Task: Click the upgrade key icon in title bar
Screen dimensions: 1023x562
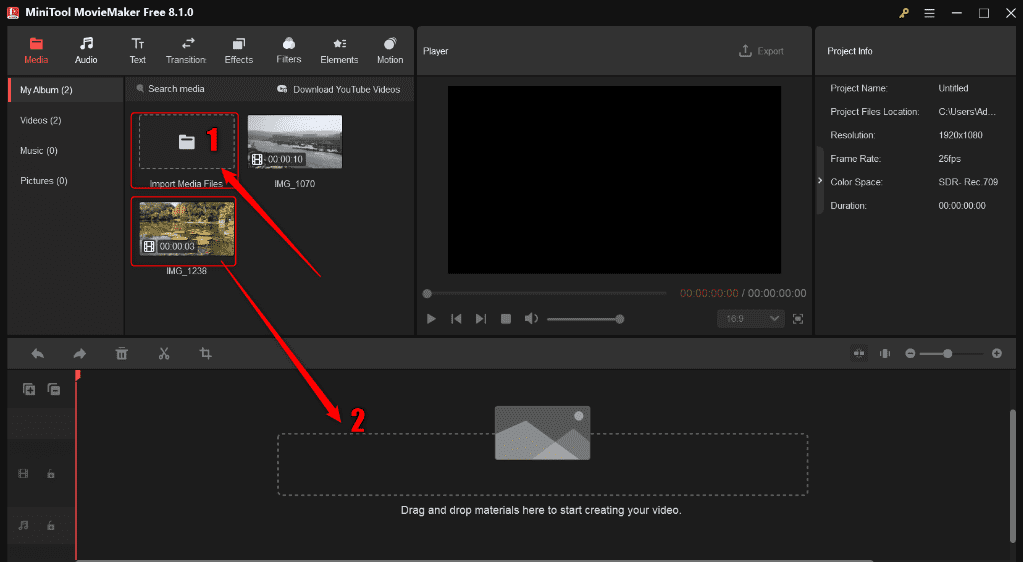Action: coord(904,13)
